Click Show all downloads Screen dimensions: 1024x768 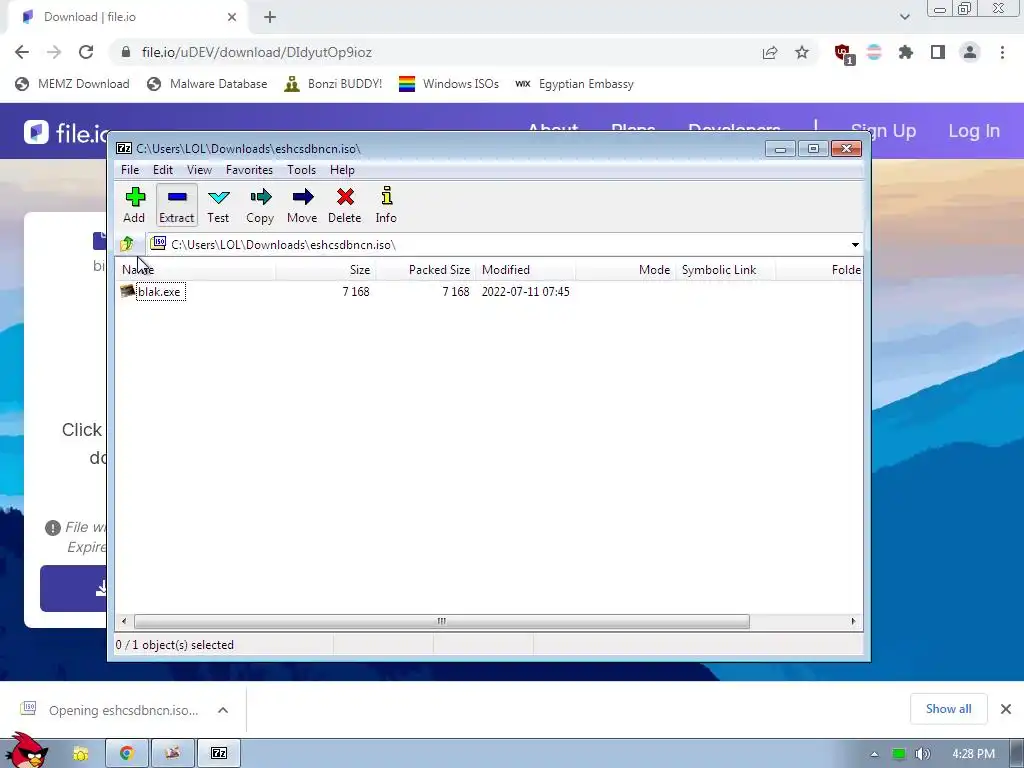coord(948,709)
